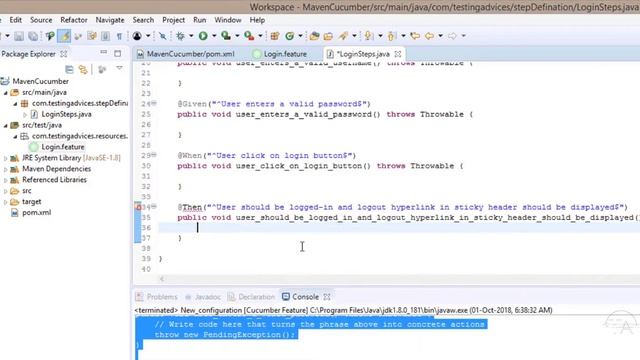
Task: Open Back history dropdown arrow
Action: point(440,36)
